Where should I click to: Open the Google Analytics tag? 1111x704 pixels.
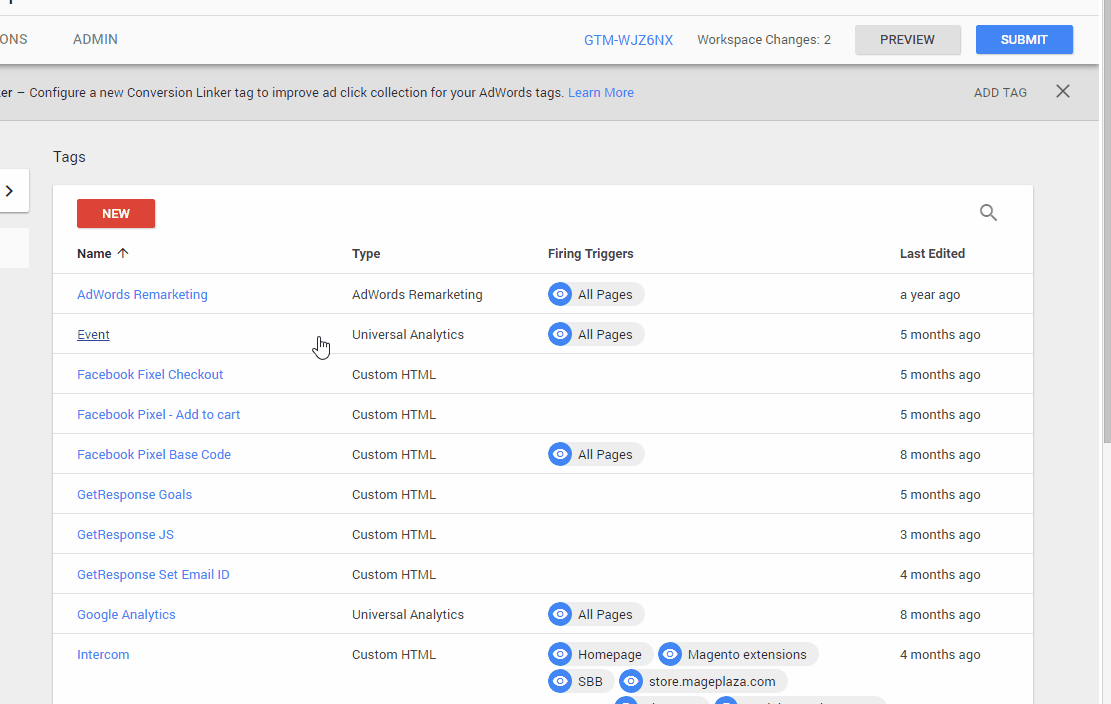click(x=126, y=615)
